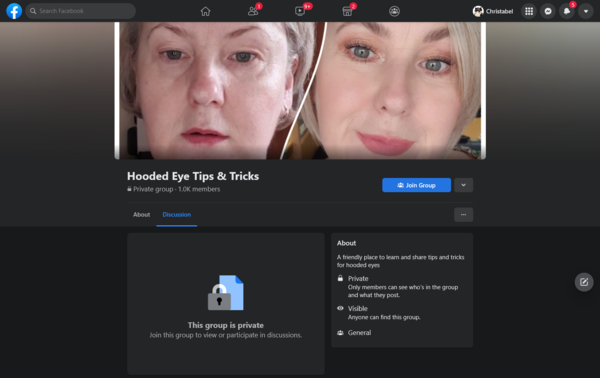
Task: Select the Discussion tab
Action: click(x=177, y=215)
